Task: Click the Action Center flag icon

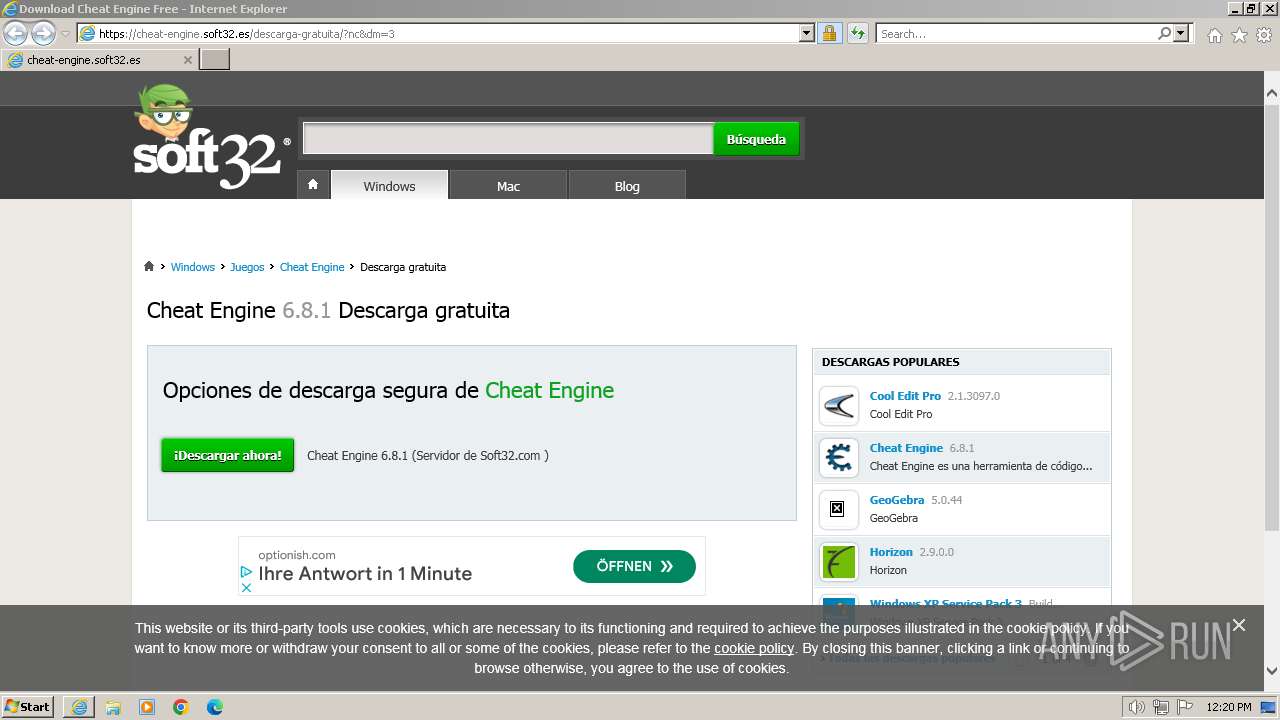Action: pos(1183,707)
